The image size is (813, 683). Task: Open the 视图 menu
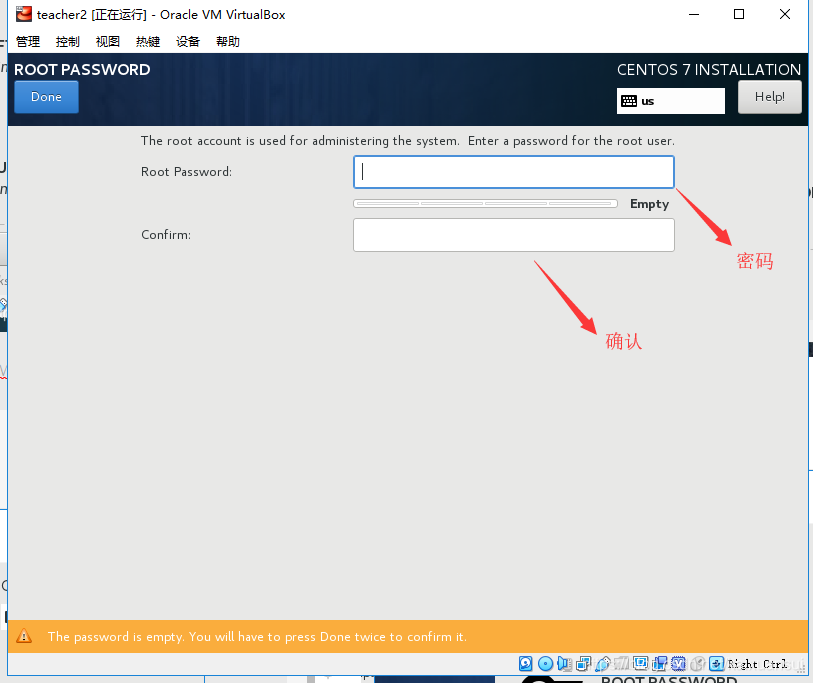[x=108, y=41]
